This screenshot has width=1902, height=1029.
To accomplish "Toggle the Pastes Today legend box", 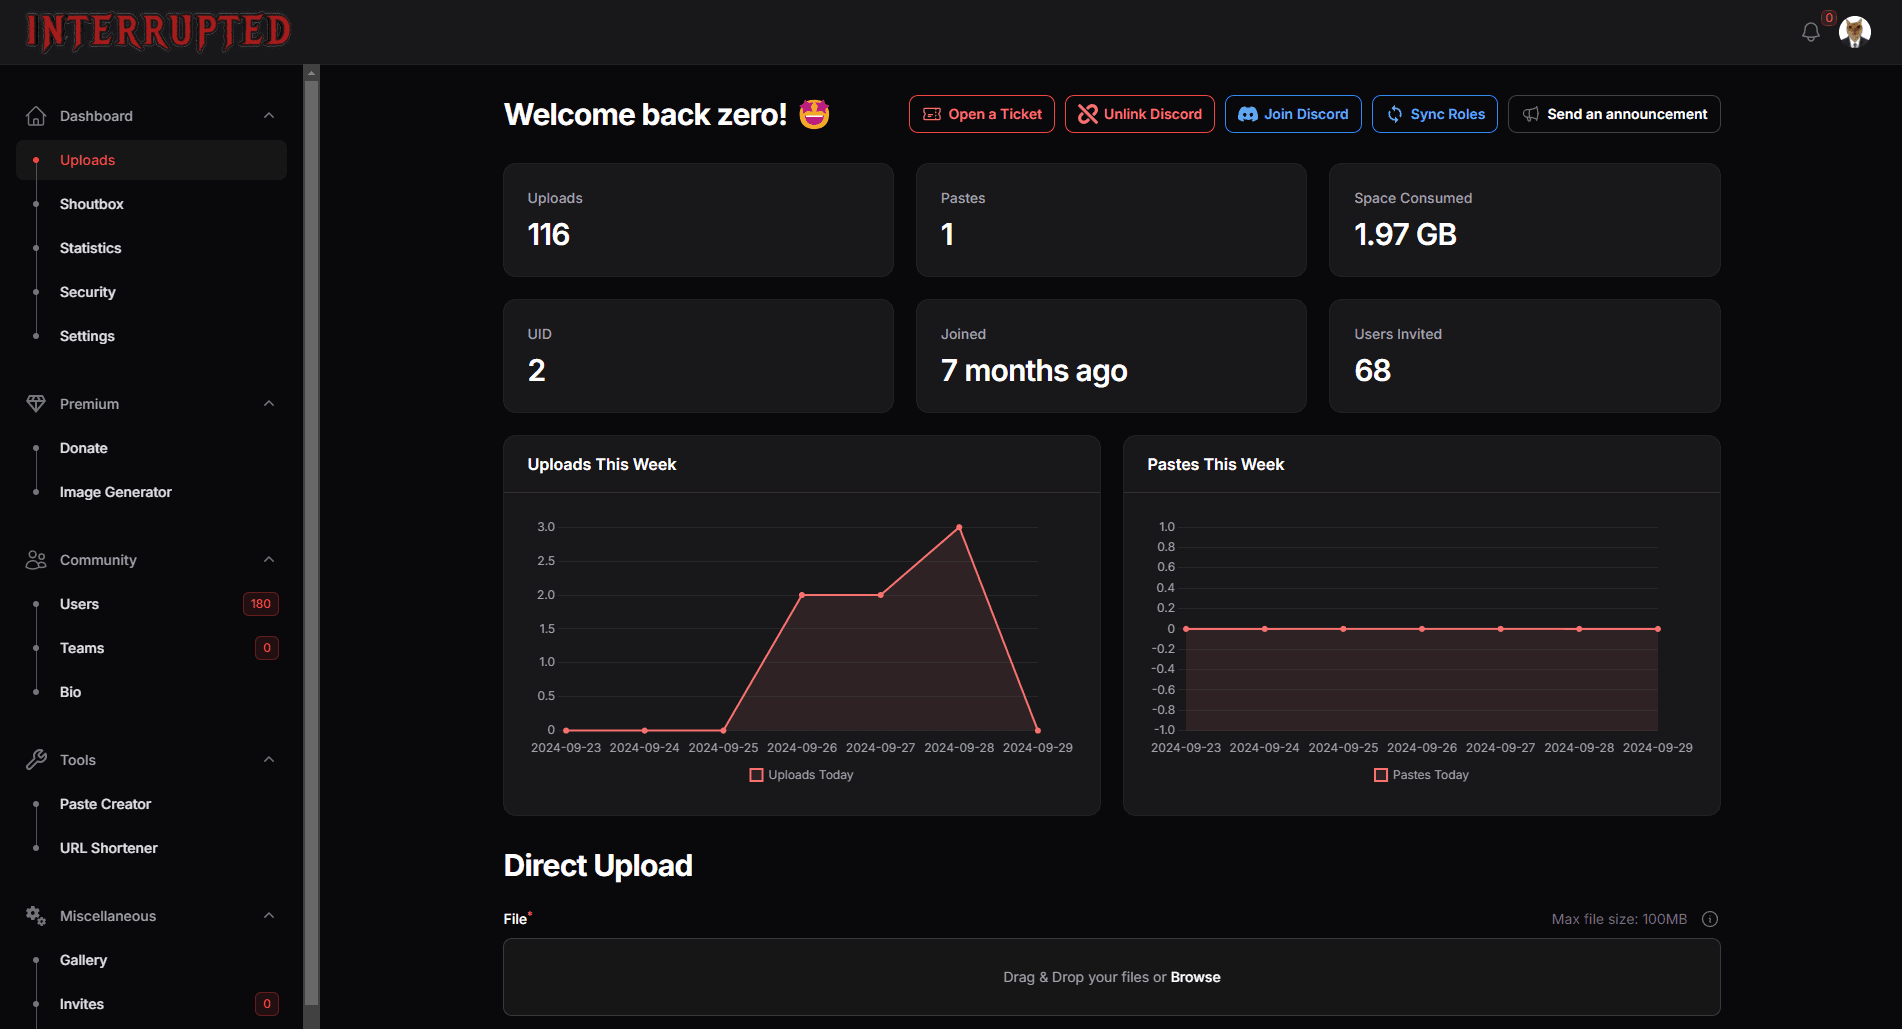I will [x=1381, y=775].
